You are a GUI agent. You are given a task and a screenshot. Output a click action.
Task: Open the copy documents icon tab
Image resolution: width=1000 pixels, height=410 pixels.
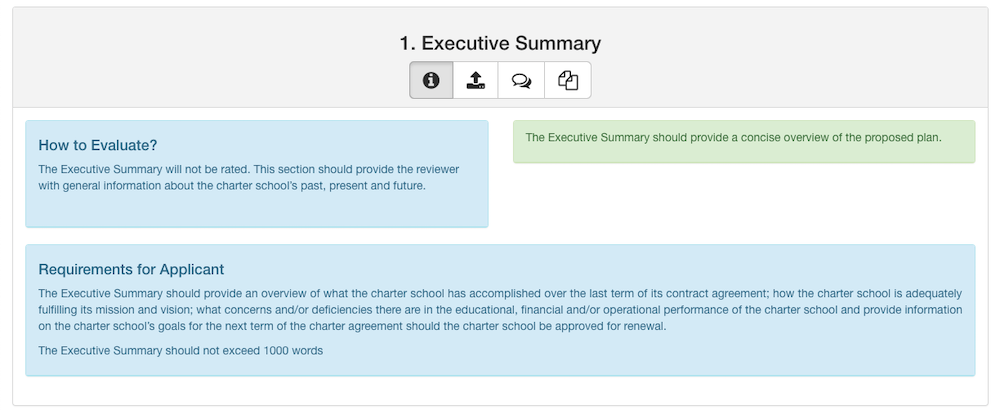tap(568, 80)
